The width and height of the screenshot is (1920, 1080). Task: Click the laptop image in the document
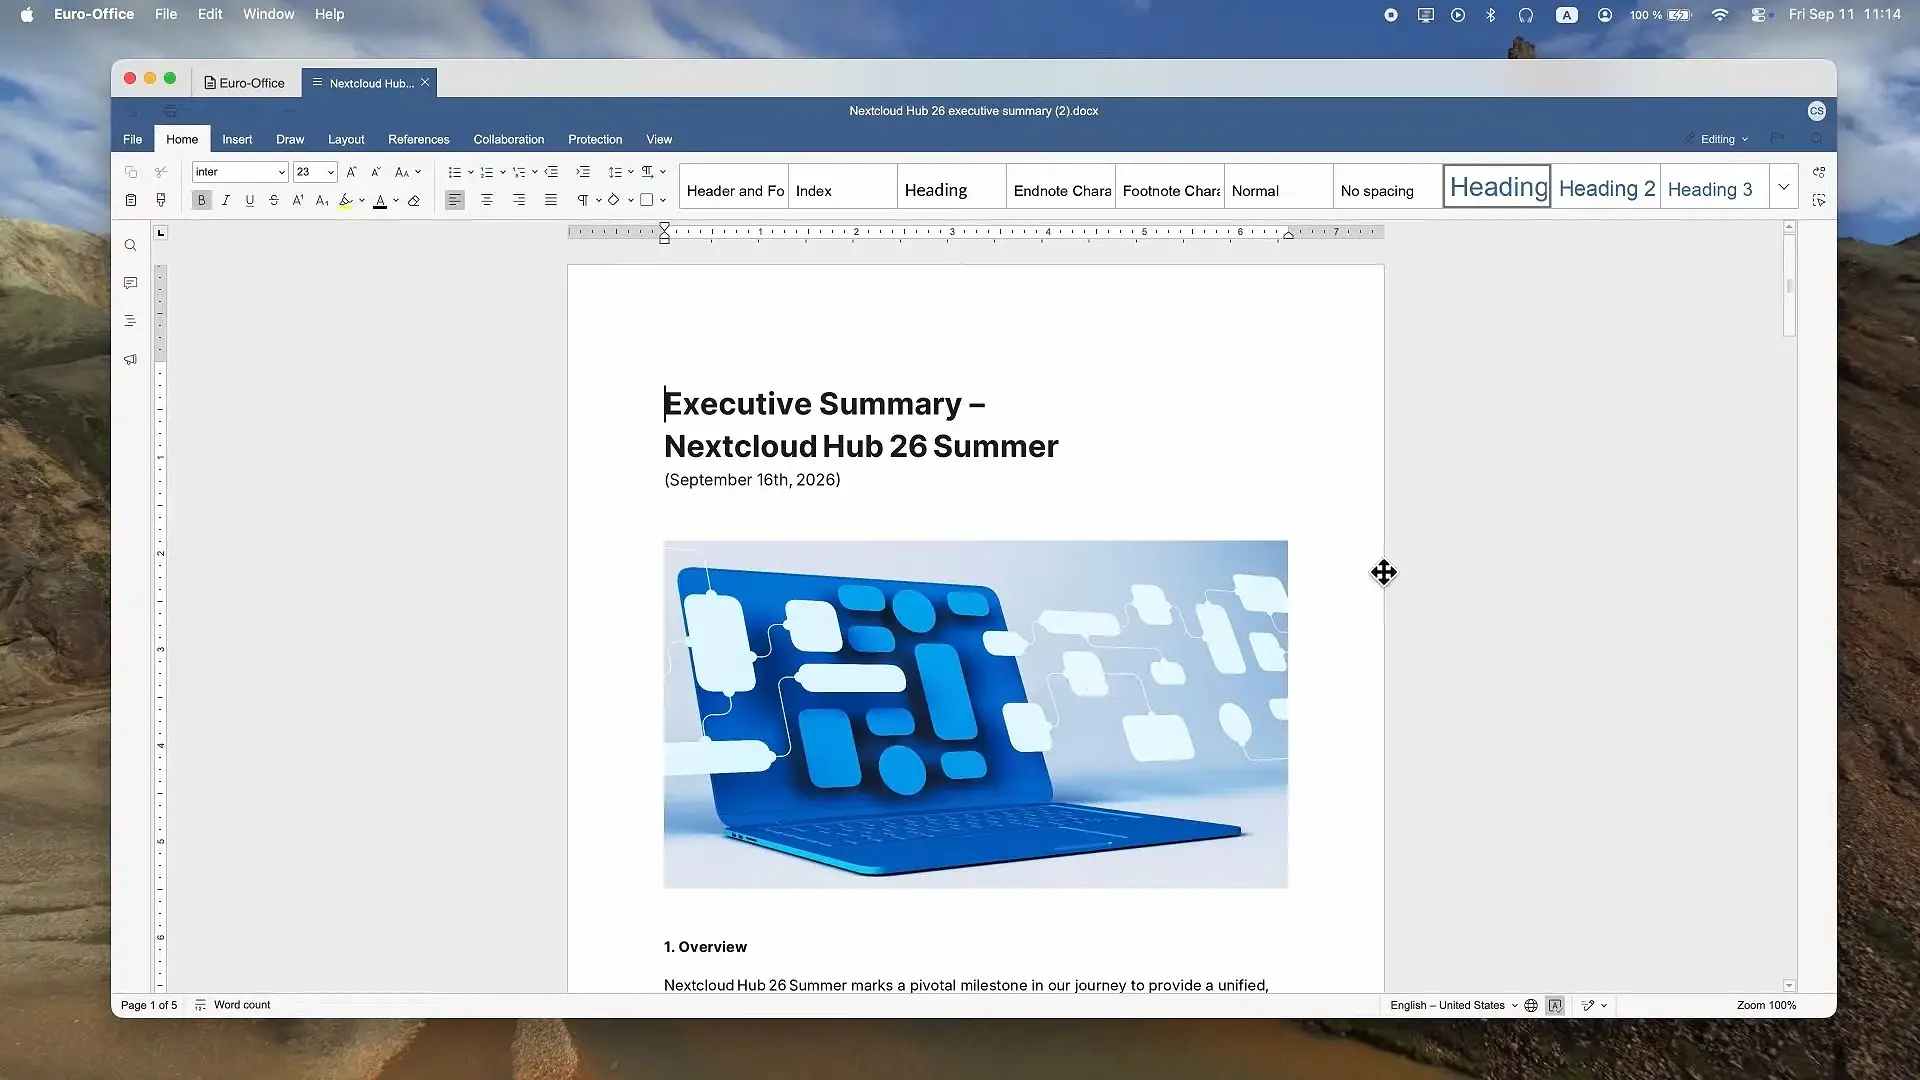[976, 714]
